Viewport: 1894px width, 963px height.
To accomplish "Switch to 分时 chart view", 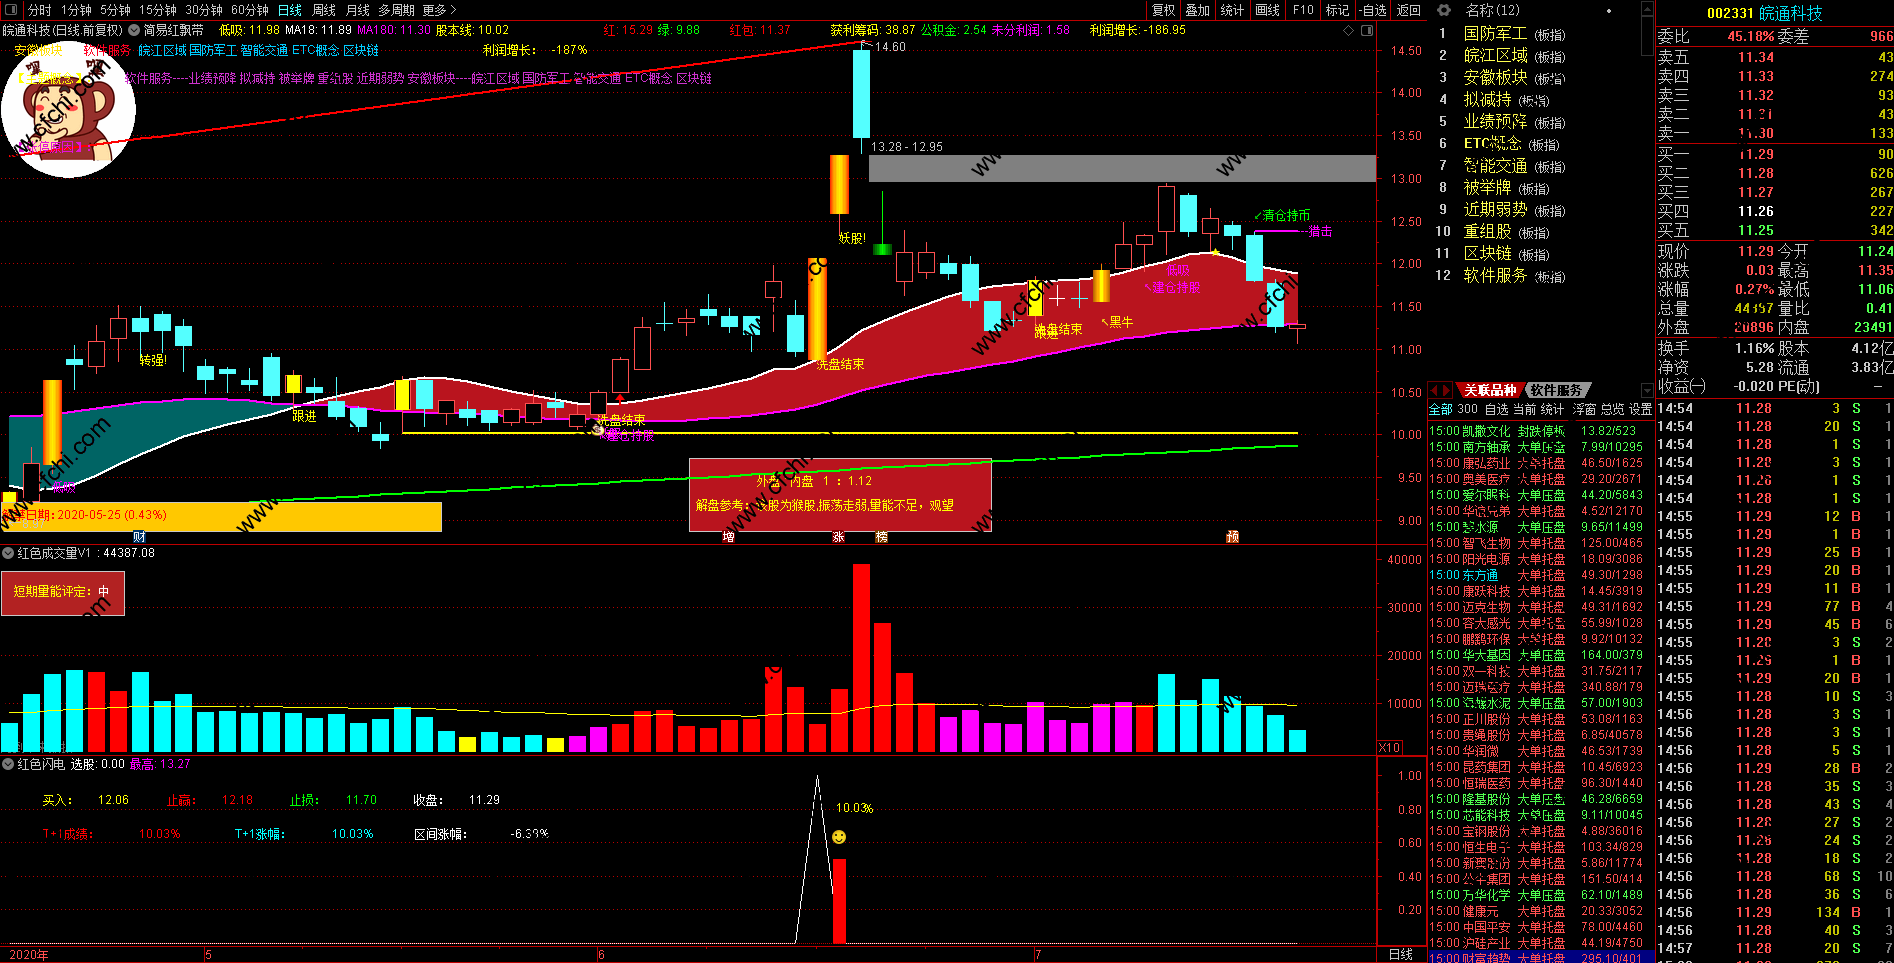I will coord(39,10).
